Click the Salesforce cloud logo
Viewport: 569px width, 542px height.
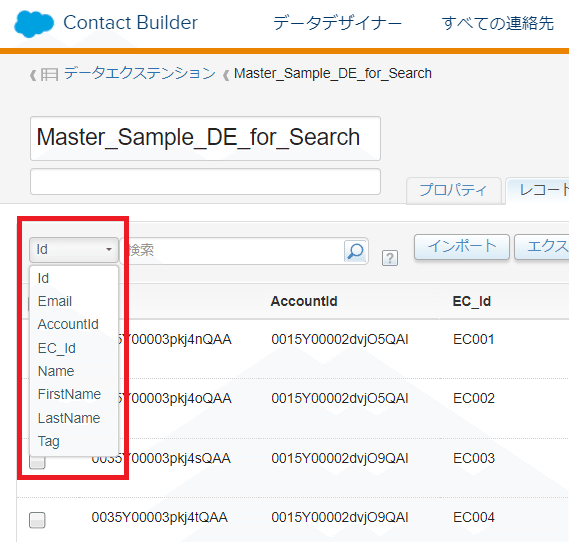point(34,24)
